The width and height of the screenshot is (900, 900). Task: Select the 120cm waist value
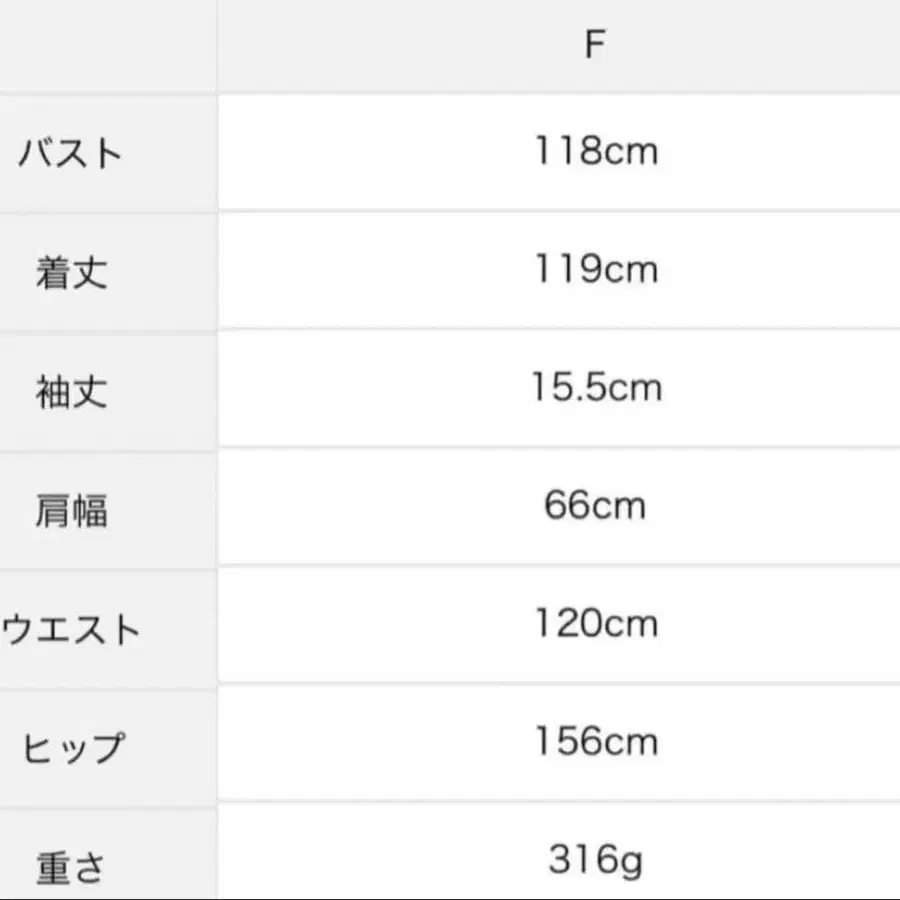(x=596, y=623)
